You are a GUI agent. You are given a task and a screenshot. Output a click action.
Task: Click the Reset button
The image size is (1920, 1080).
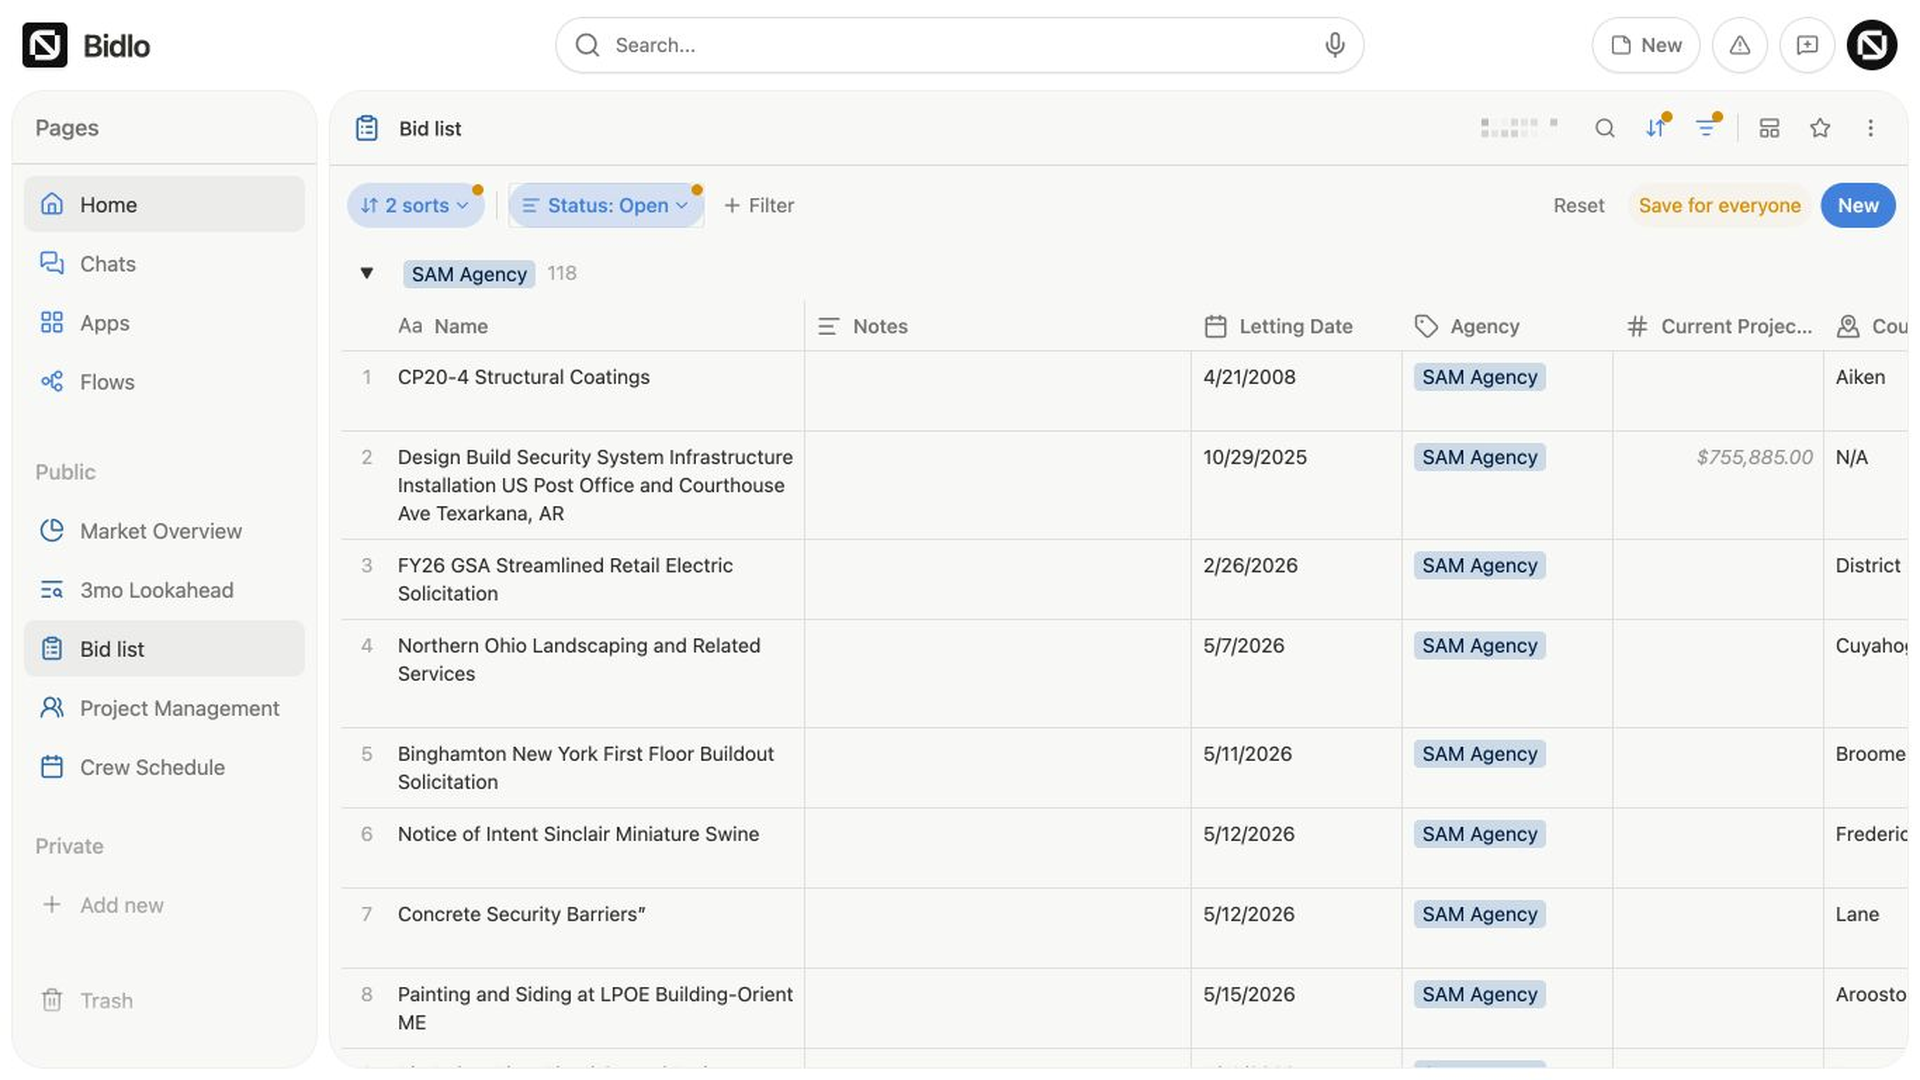1578,205
